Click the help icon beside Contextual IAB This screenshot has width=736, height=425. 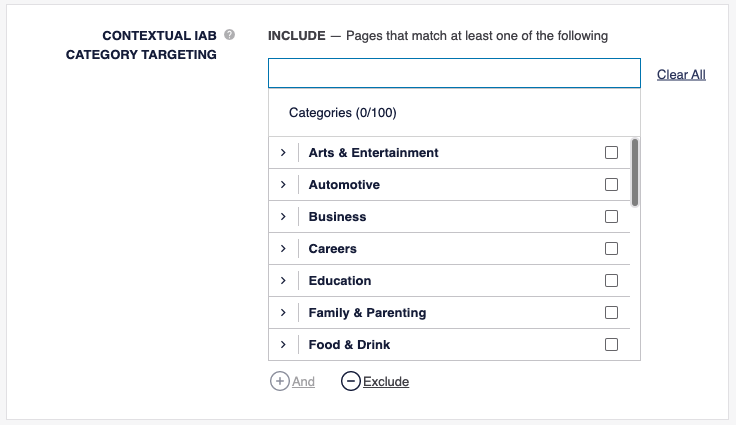230,35
